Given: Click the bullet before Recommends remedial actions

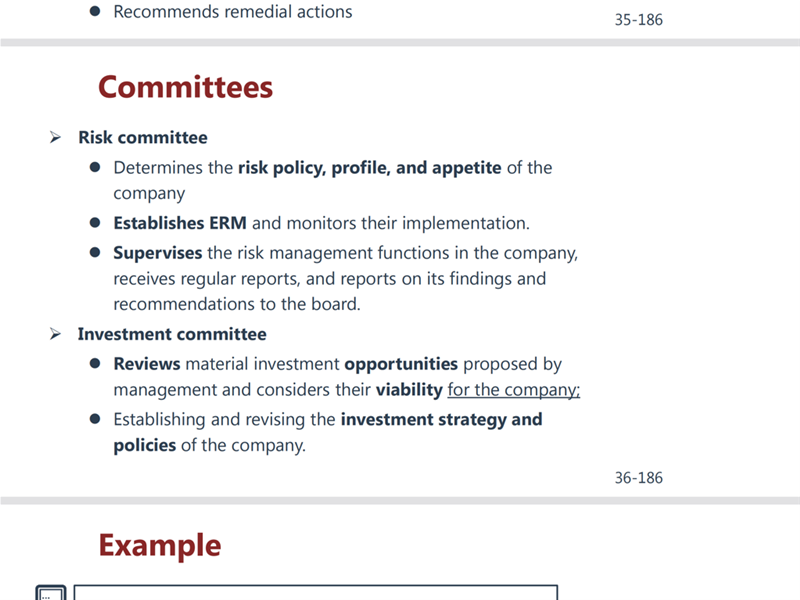Looking at the screenshot, I should 94,11.
